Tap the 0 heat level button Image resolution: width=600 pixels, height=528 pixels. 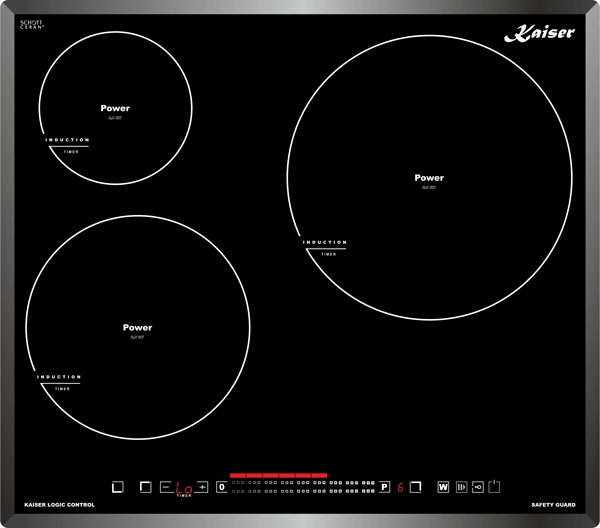[221, 487]
